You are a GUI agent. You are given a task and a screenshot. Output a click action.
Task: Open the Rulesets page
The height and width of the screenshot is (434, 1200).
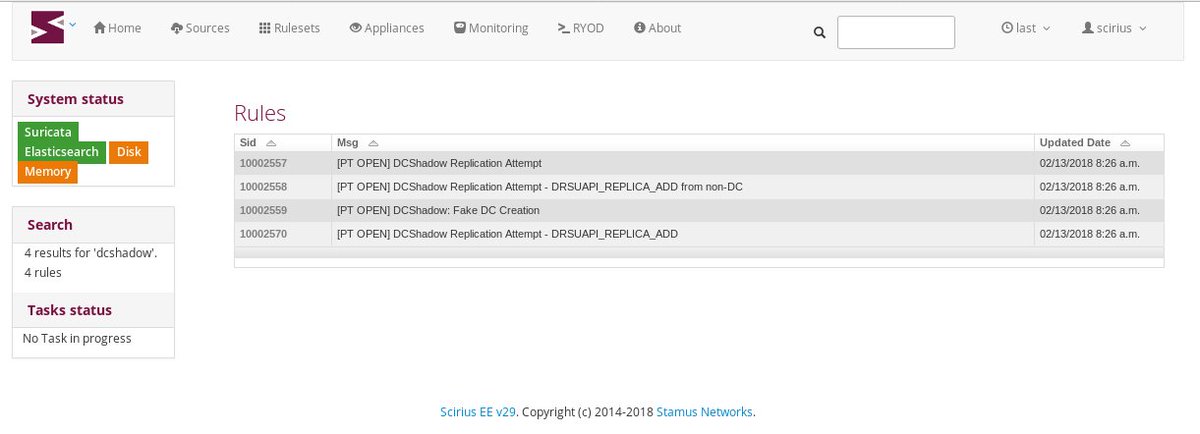click(x=289, y=28)
